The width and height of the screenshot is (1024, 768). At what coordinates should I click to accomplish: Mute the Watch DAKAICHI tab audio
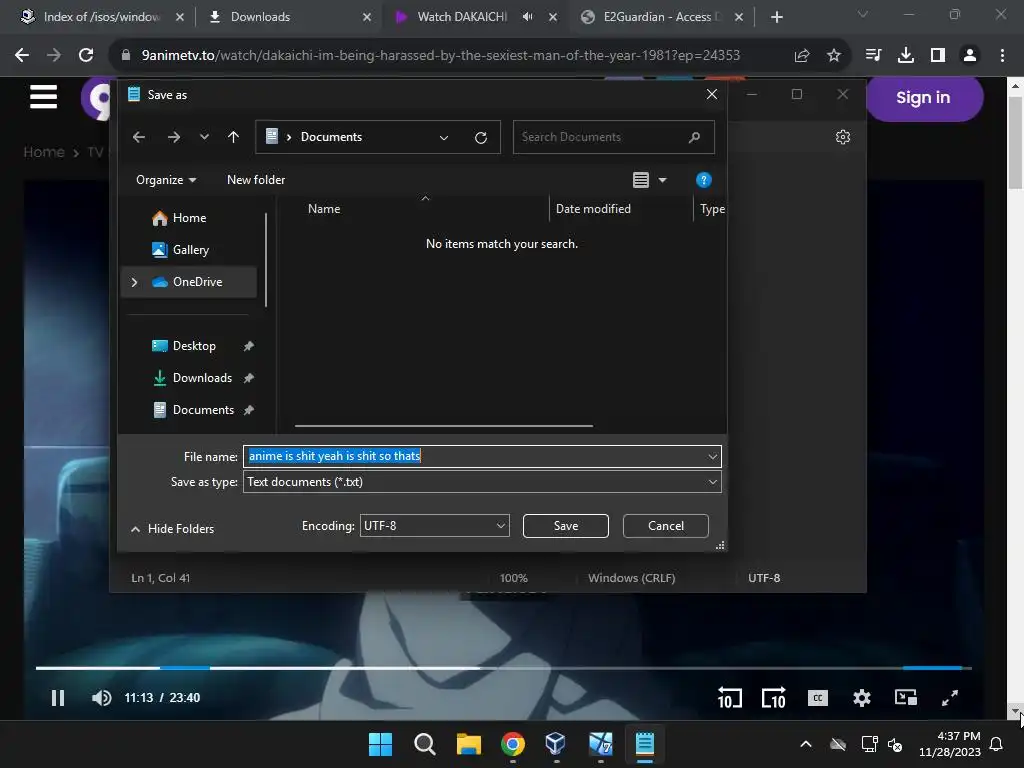point(528,17)
